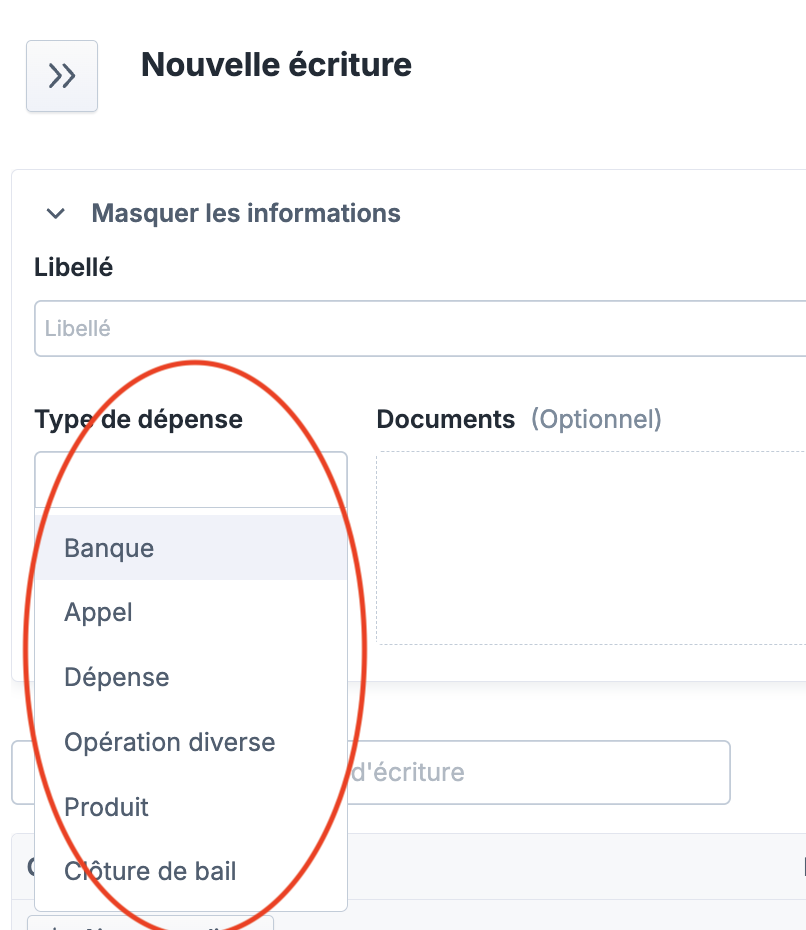Click the 'Nouvelle écriture' page title
This screenshot has height=930, width=806.
pos(276,65)
